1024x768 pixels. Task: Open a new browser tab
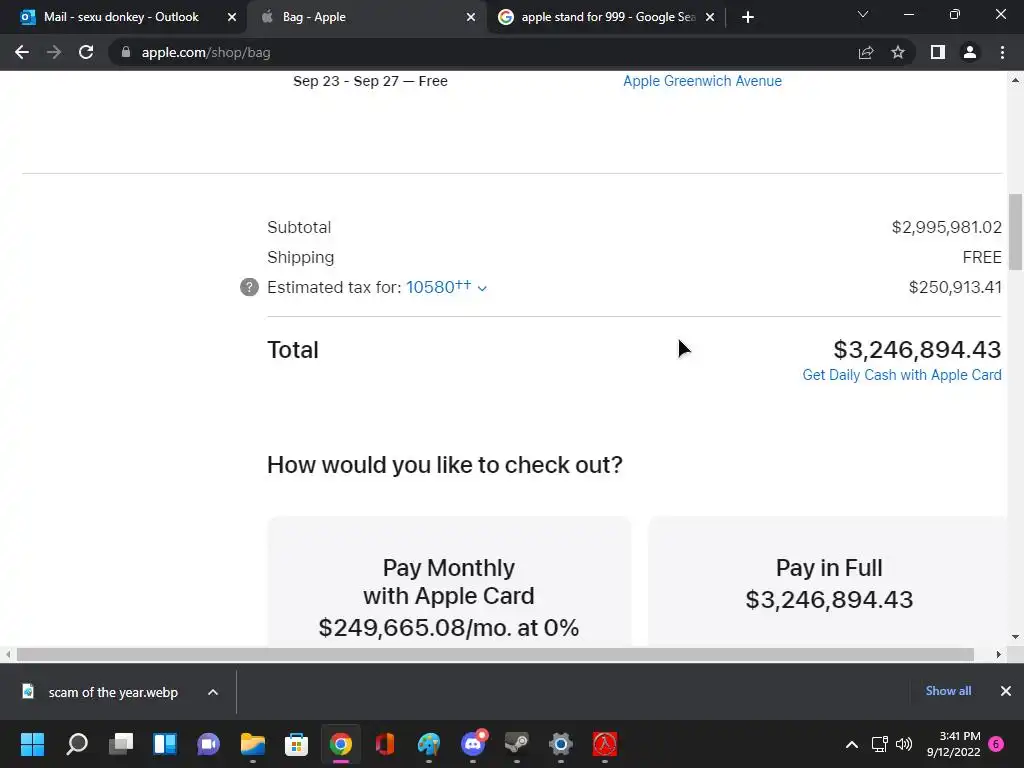click(748, 17)
